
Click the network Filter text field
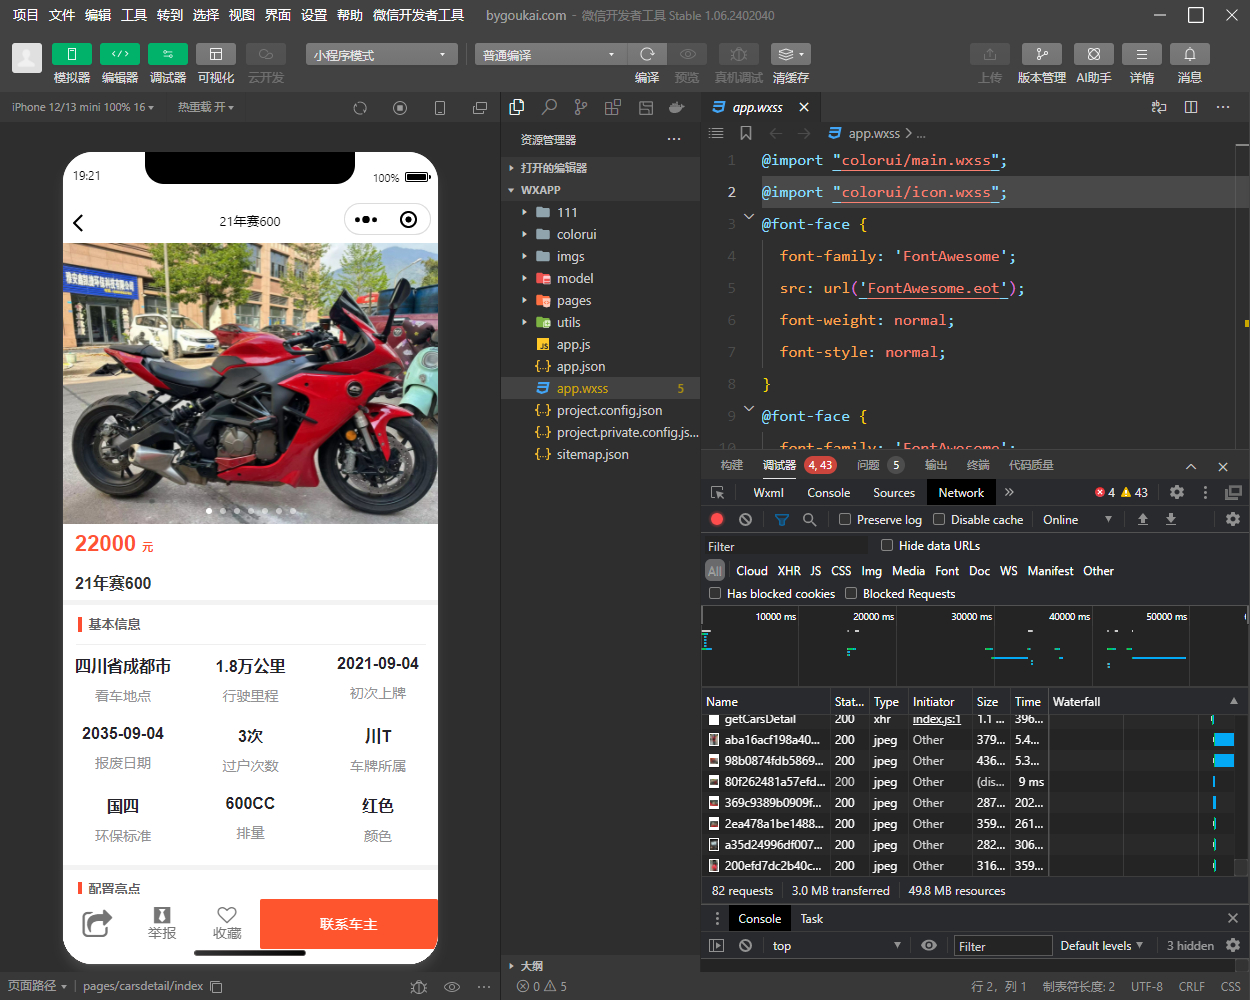click(x=785, y=546)
